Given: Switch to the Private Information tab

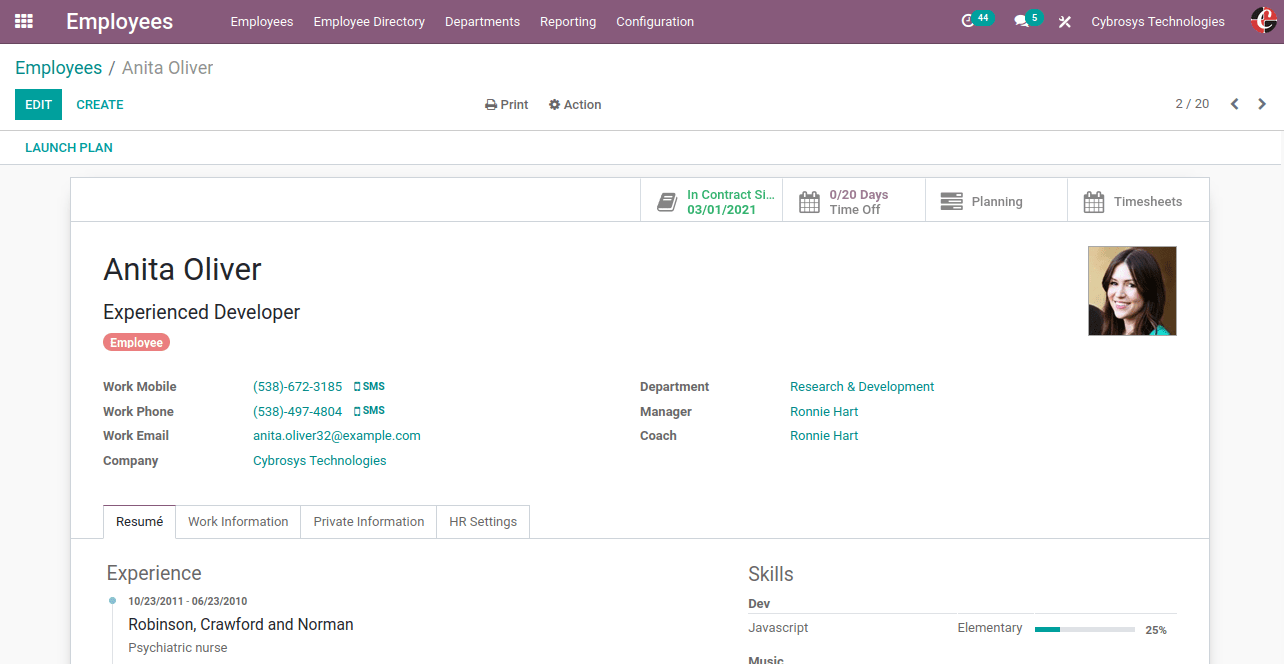Looking at the screenshot, I should coord(368,521).
